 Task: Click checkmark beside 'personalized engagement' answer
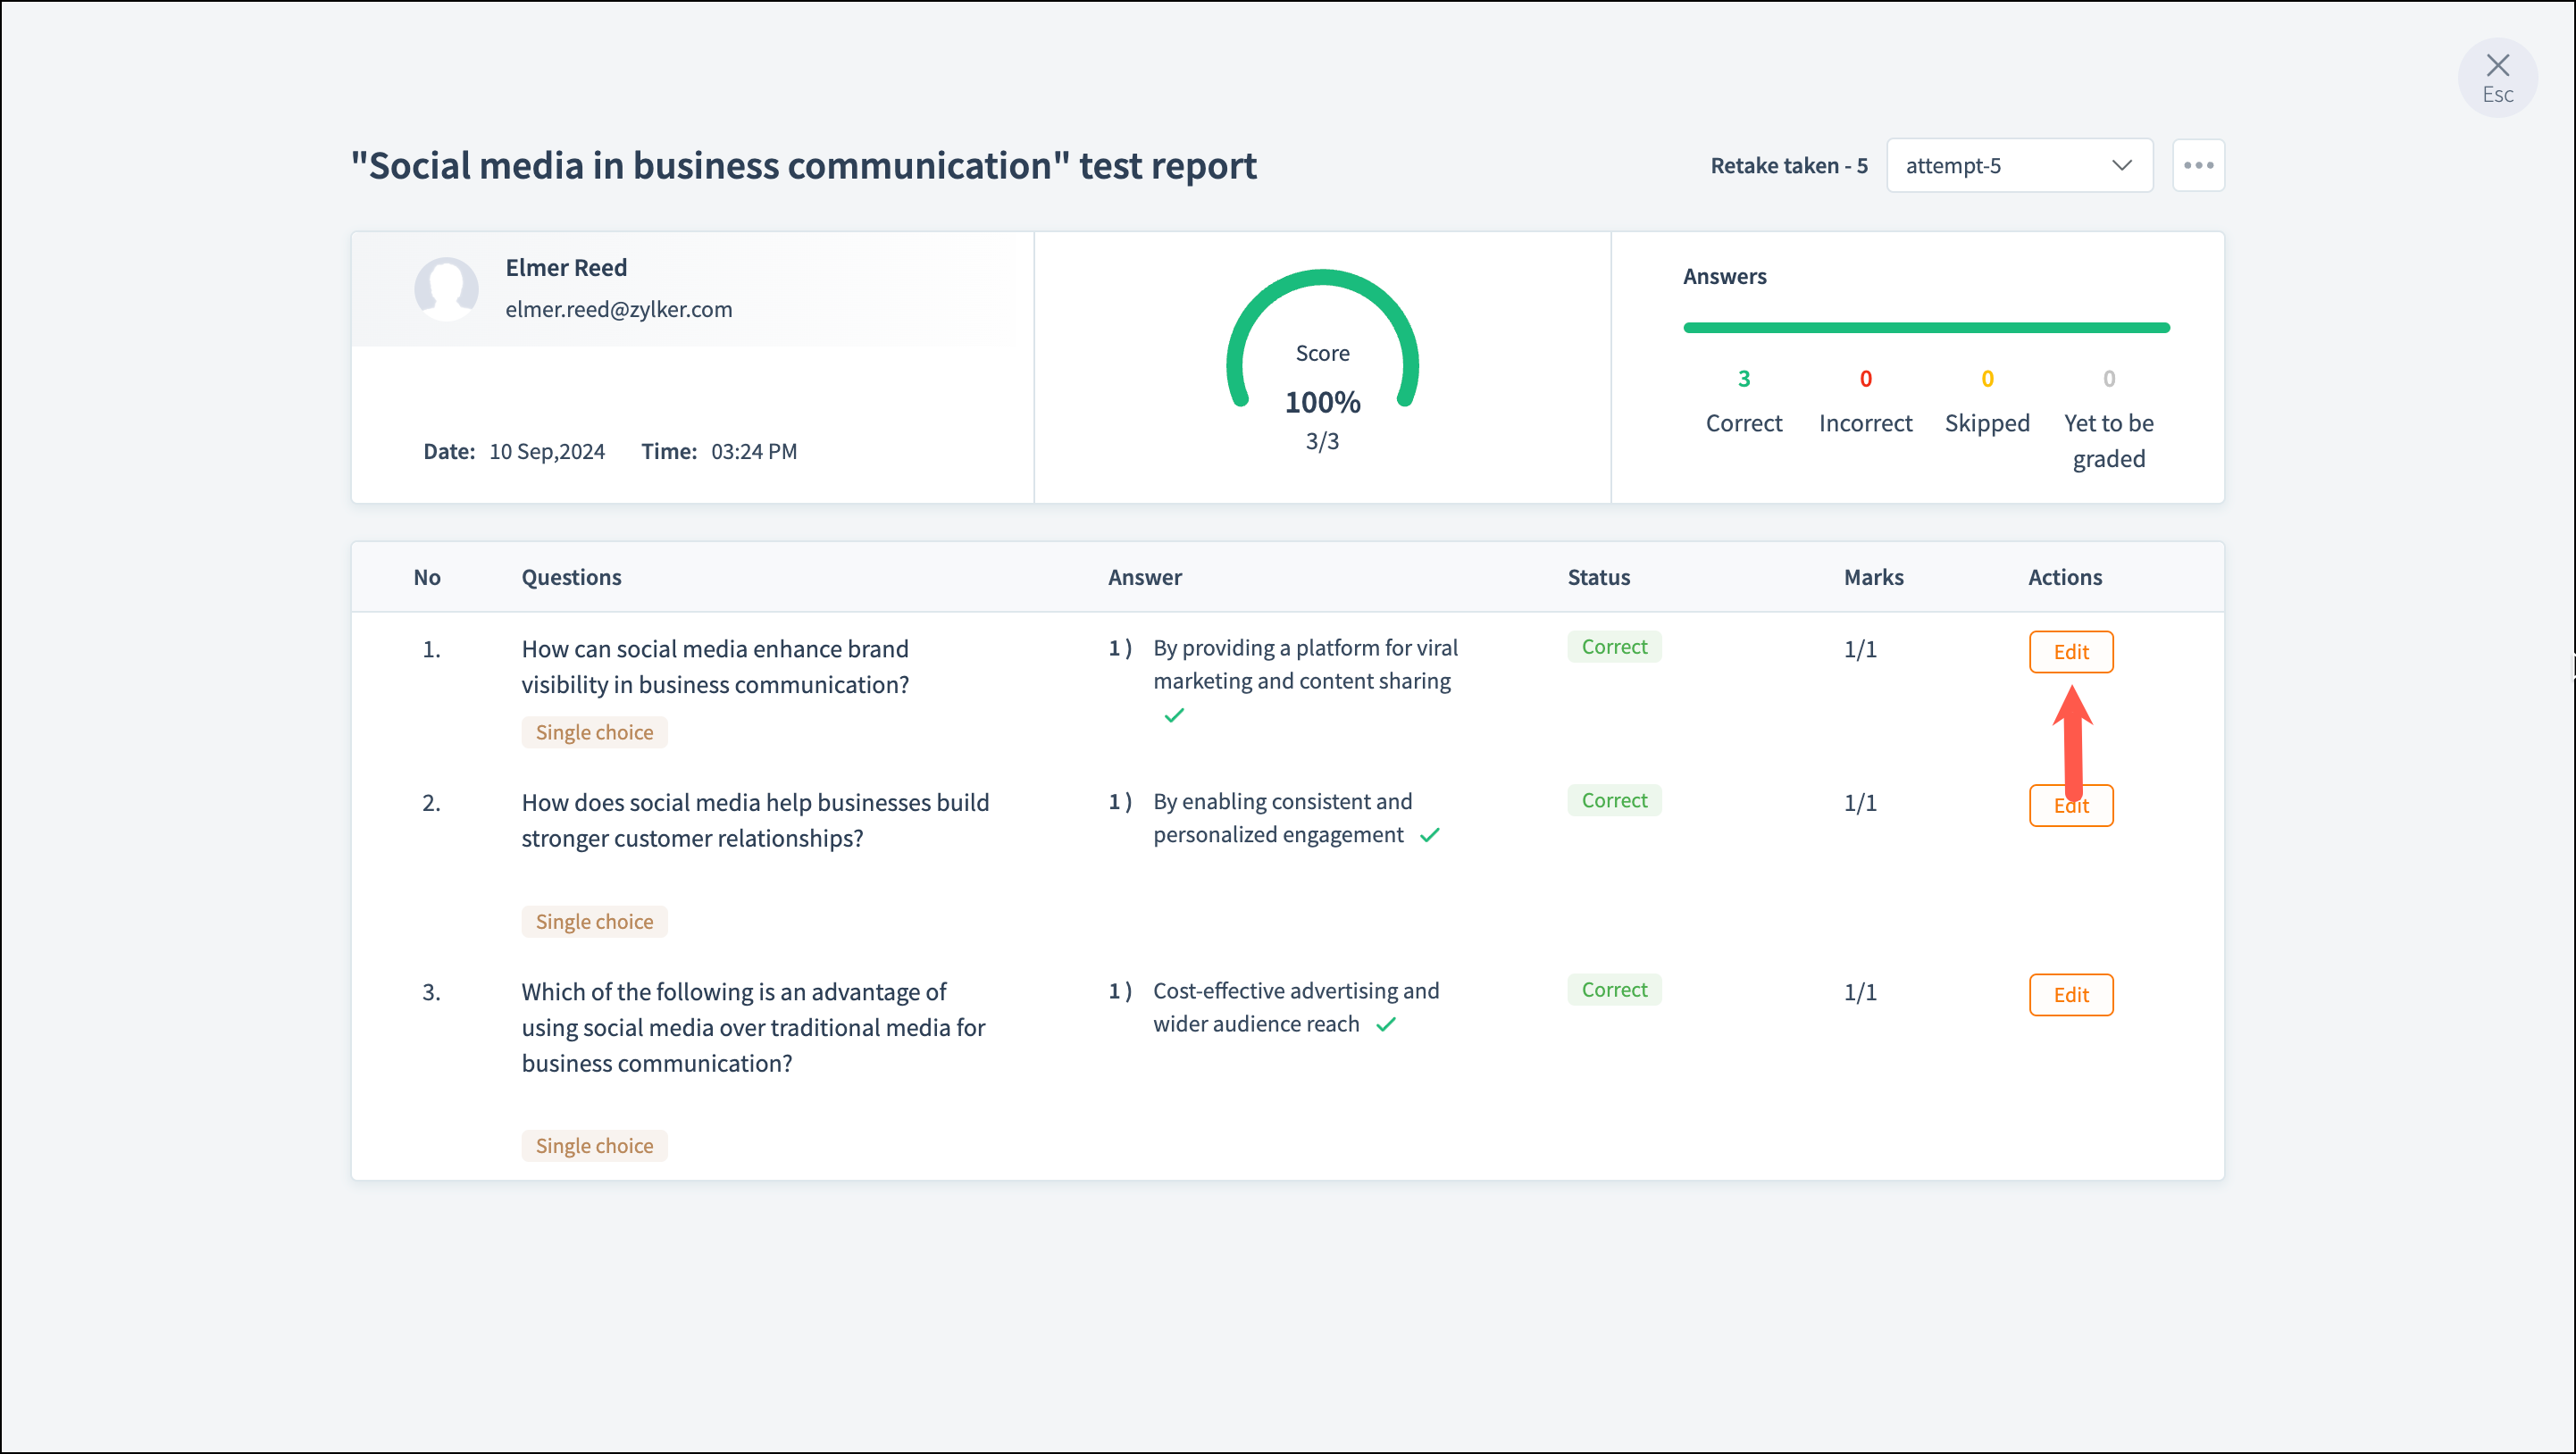coord(1430,835)
